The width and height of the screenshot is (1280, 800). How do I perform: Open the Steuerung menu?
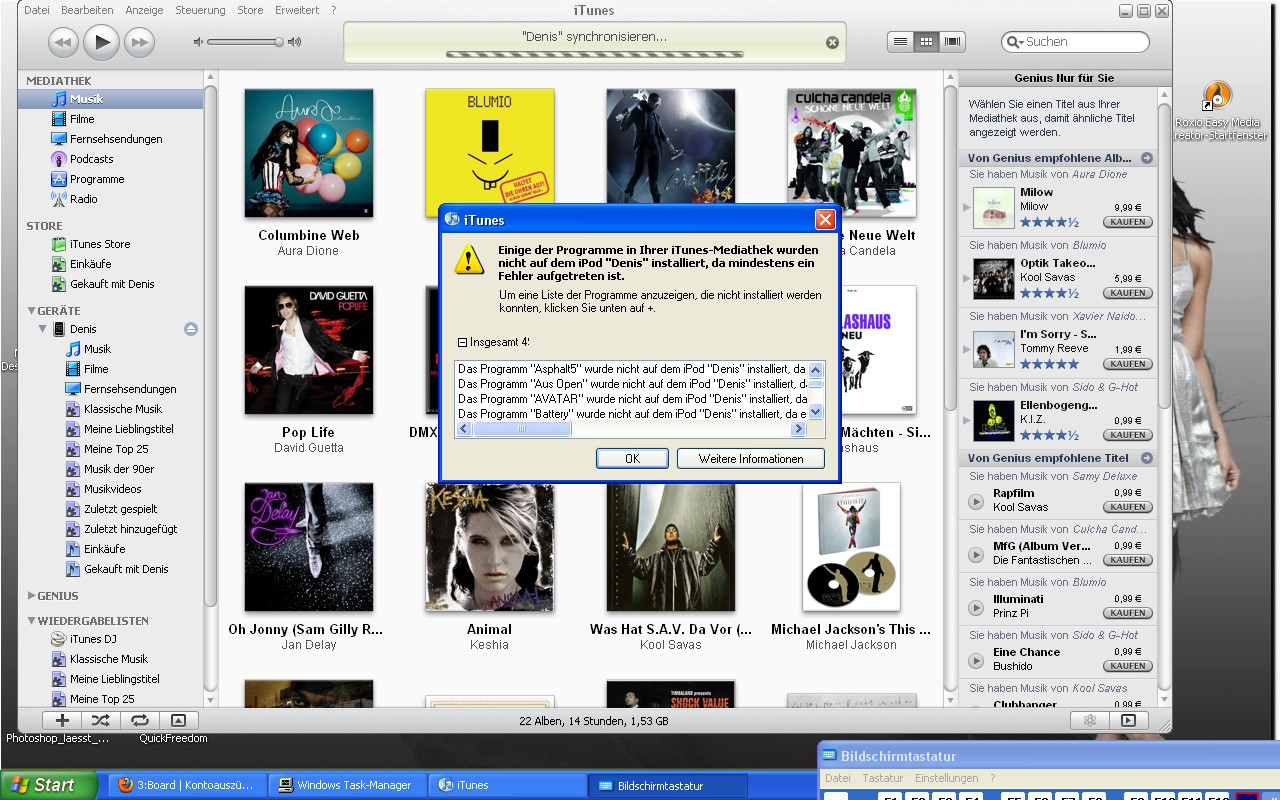[x=200, y=10]
